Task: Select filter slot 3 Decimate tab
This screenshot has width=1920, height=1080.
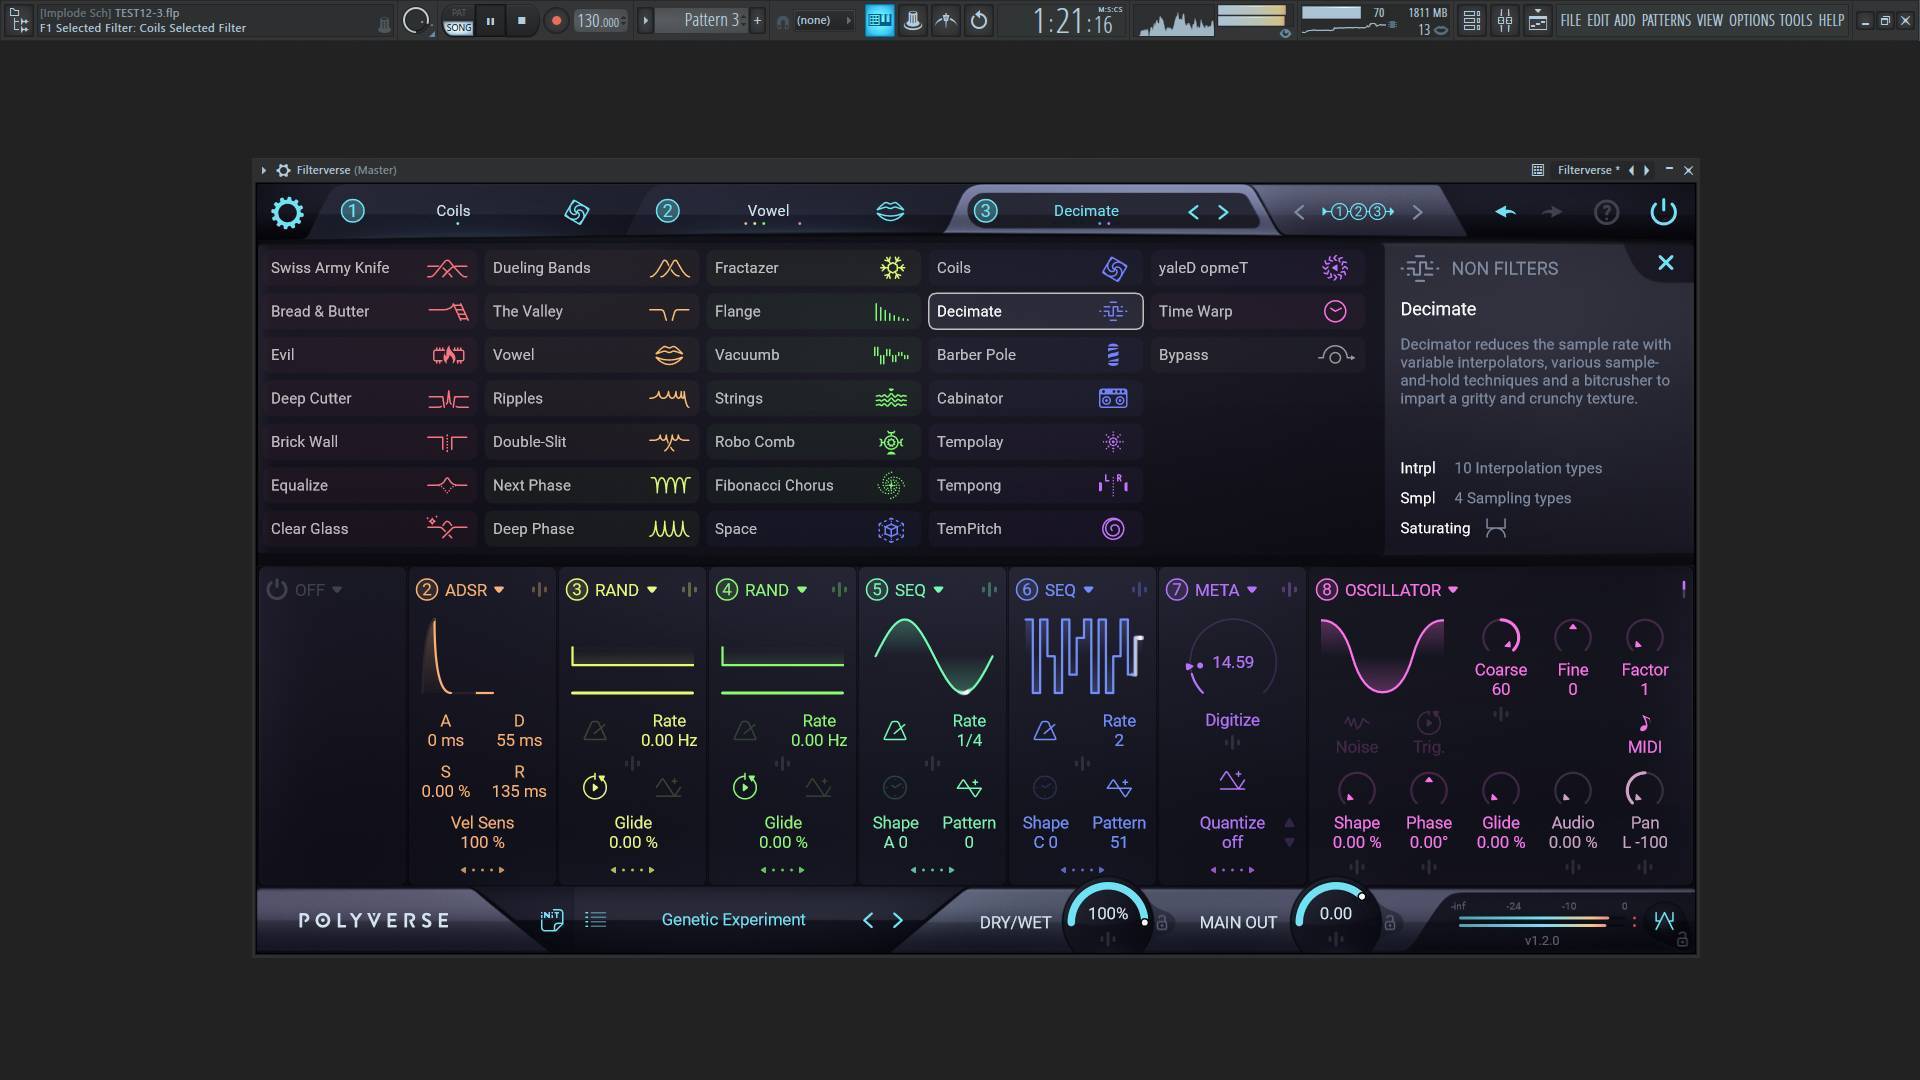Action: point(1086,211)
